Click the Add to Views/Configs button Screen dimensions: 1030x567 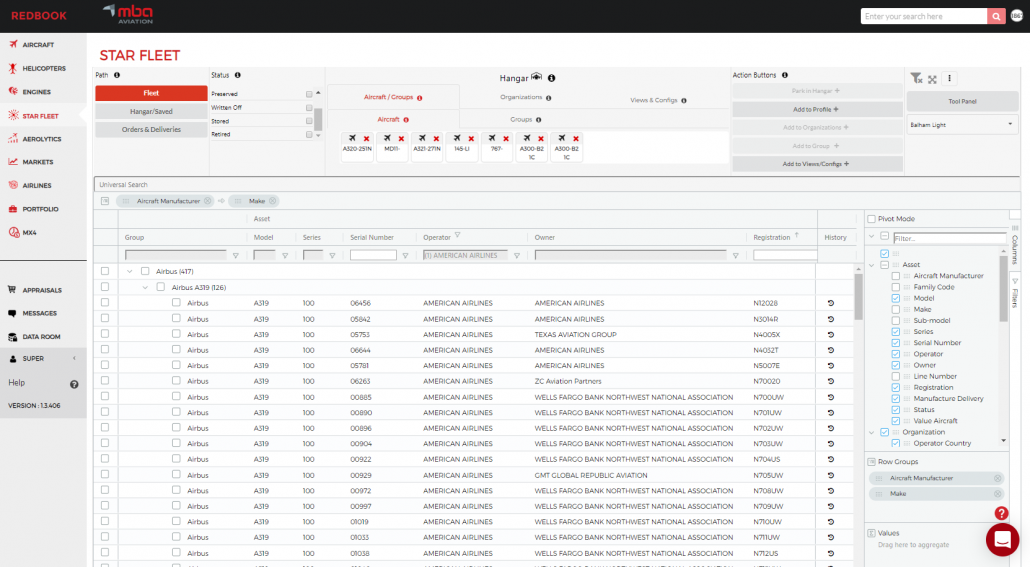point(817,164)
